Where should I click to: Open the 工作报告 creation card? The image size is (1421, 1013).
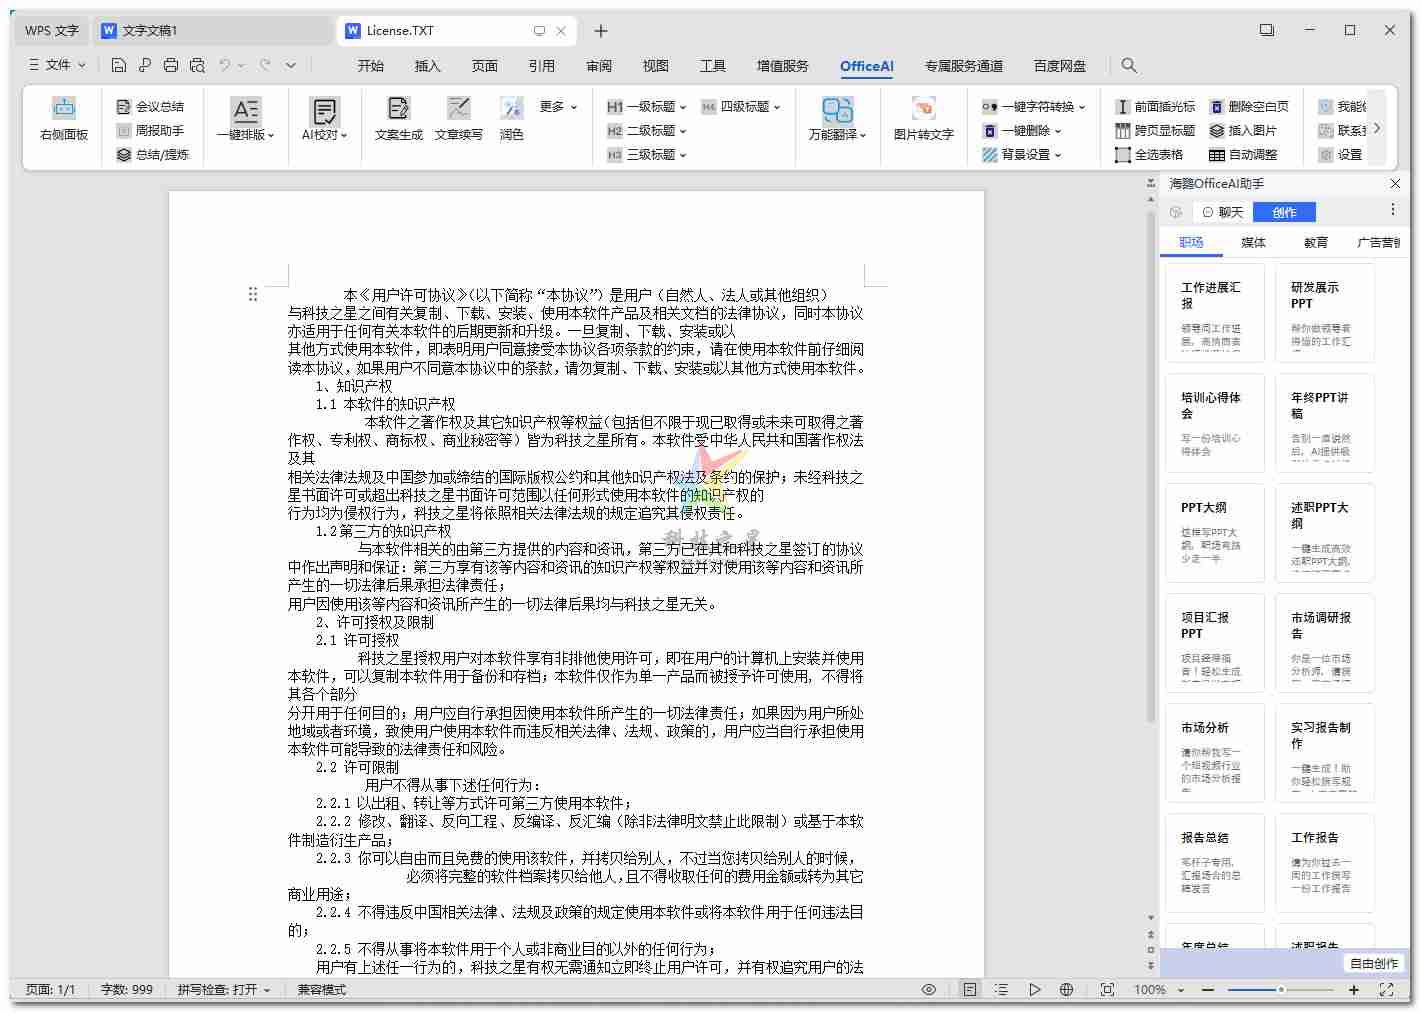tap(1324, 863)
